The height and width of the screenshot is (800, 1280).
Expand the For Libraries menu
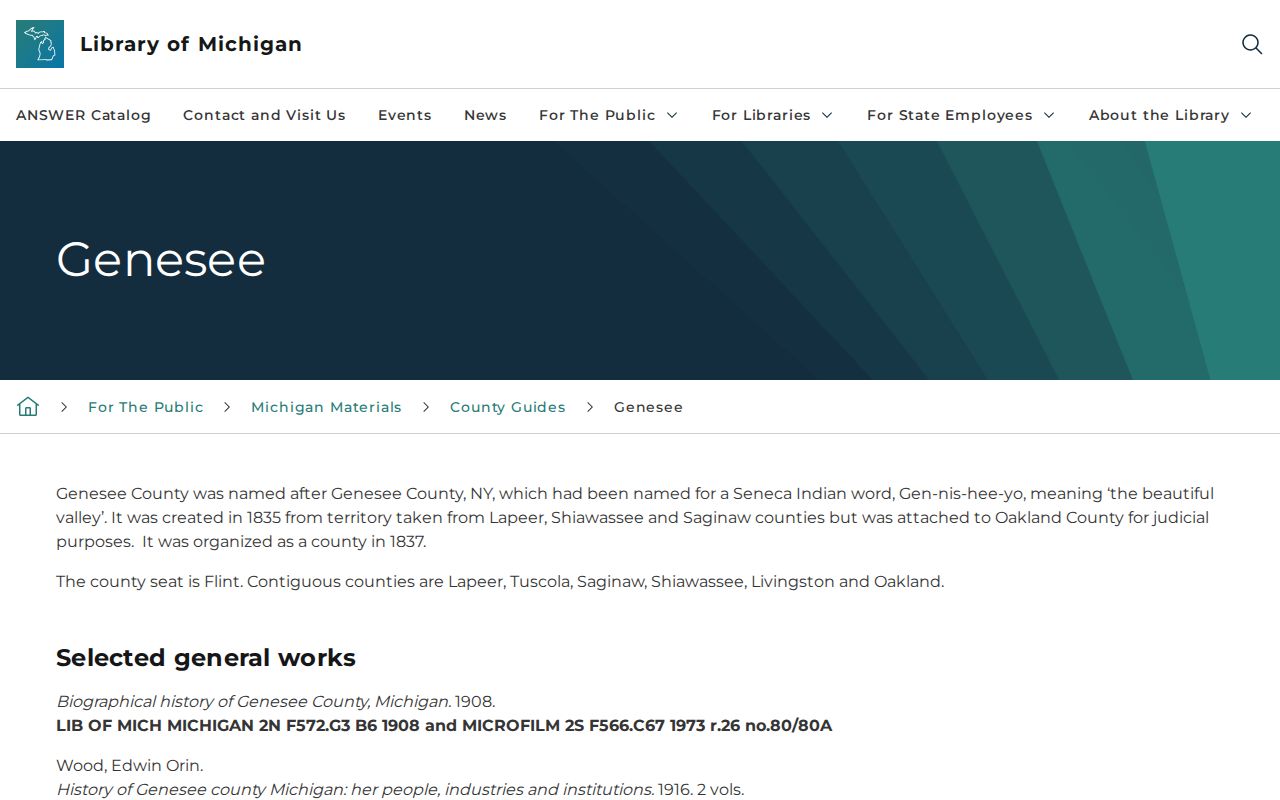(772, 115)
